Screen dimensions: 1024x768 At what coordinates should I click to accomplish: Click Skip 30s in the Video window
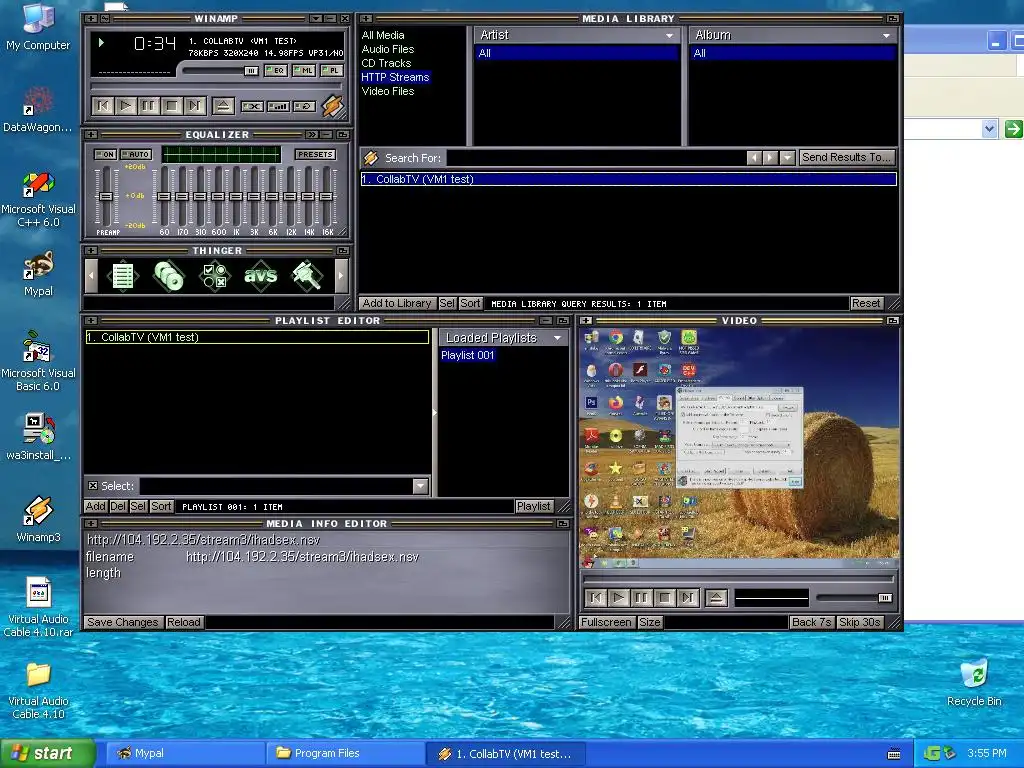pos(859,622)
